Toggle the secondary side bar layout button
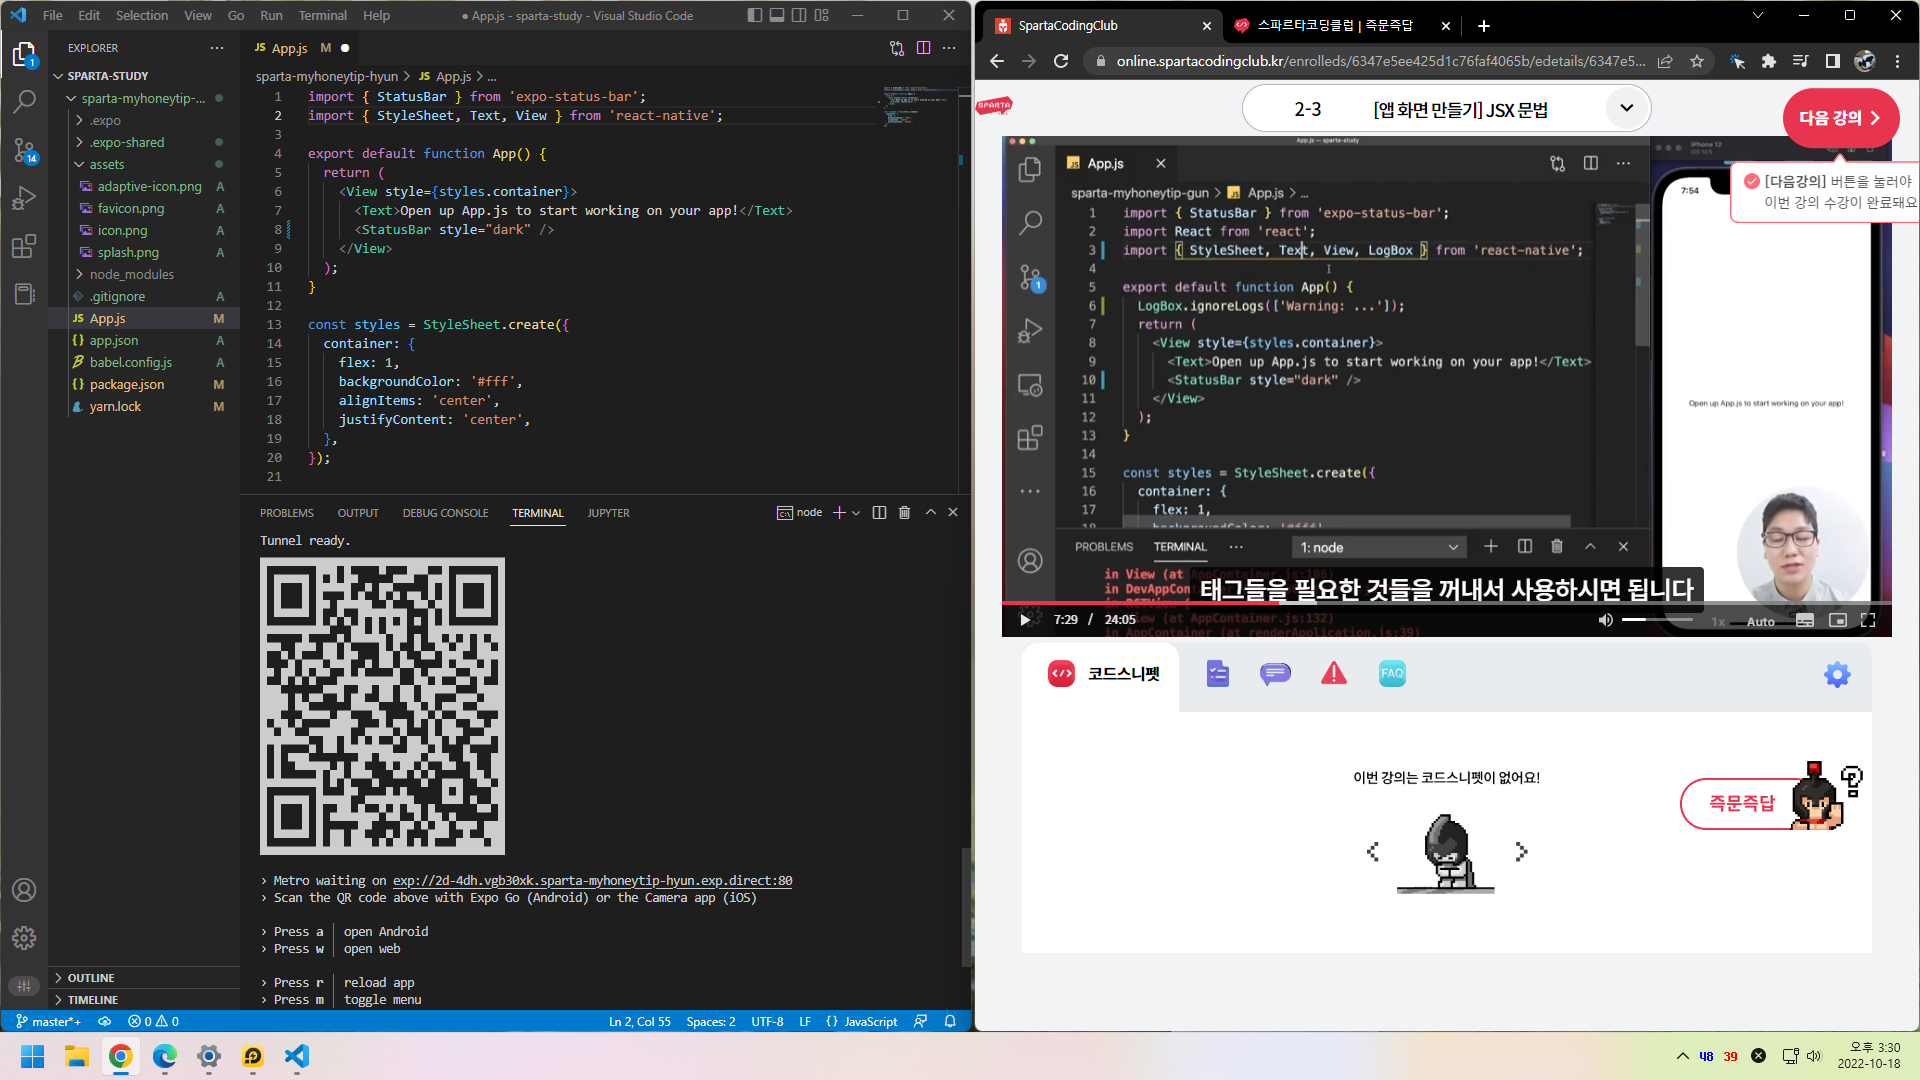1920x1080 pixels. pos(799,15)
